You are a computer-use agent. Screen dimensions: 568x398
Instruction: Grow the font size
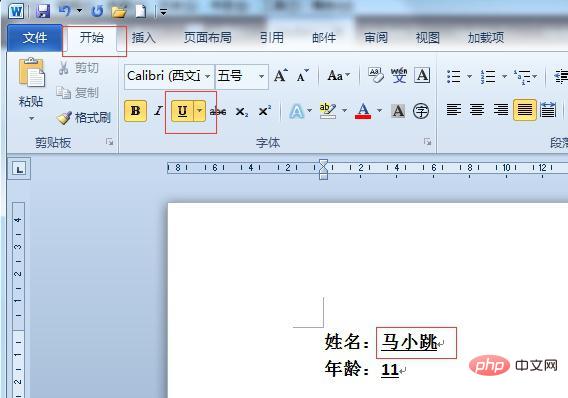[x=281, y=75]
